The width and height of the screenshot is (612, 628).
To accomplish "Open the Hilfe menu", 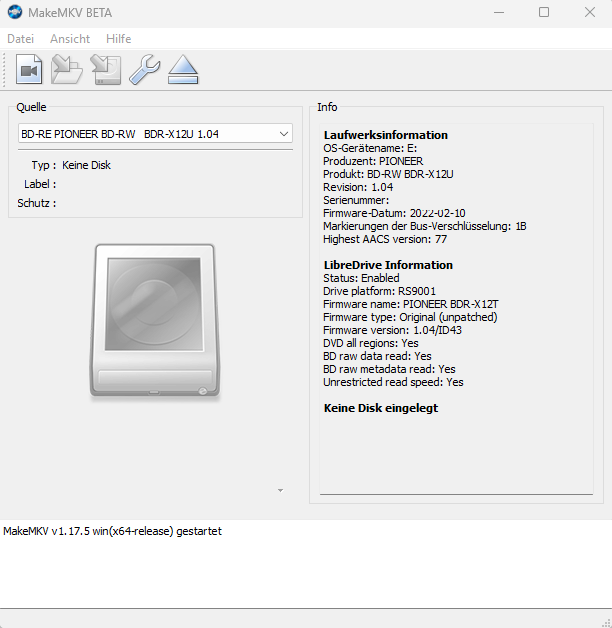I will pos(119,39).
